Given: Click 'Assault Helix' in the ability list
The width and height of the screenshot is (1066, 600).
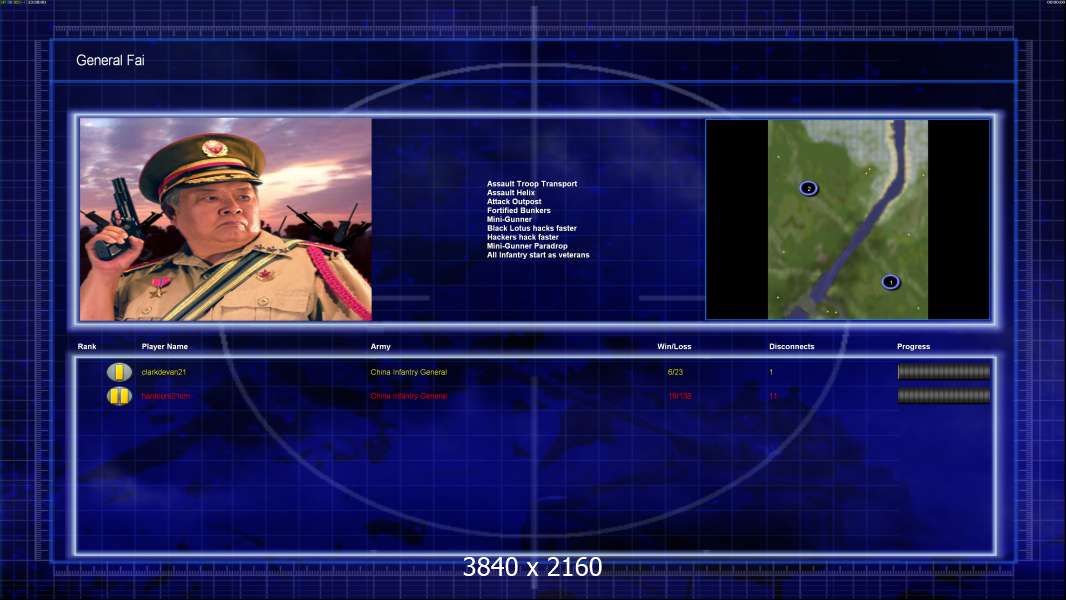Looking at the screenshot, I should (x=511, y=192).
